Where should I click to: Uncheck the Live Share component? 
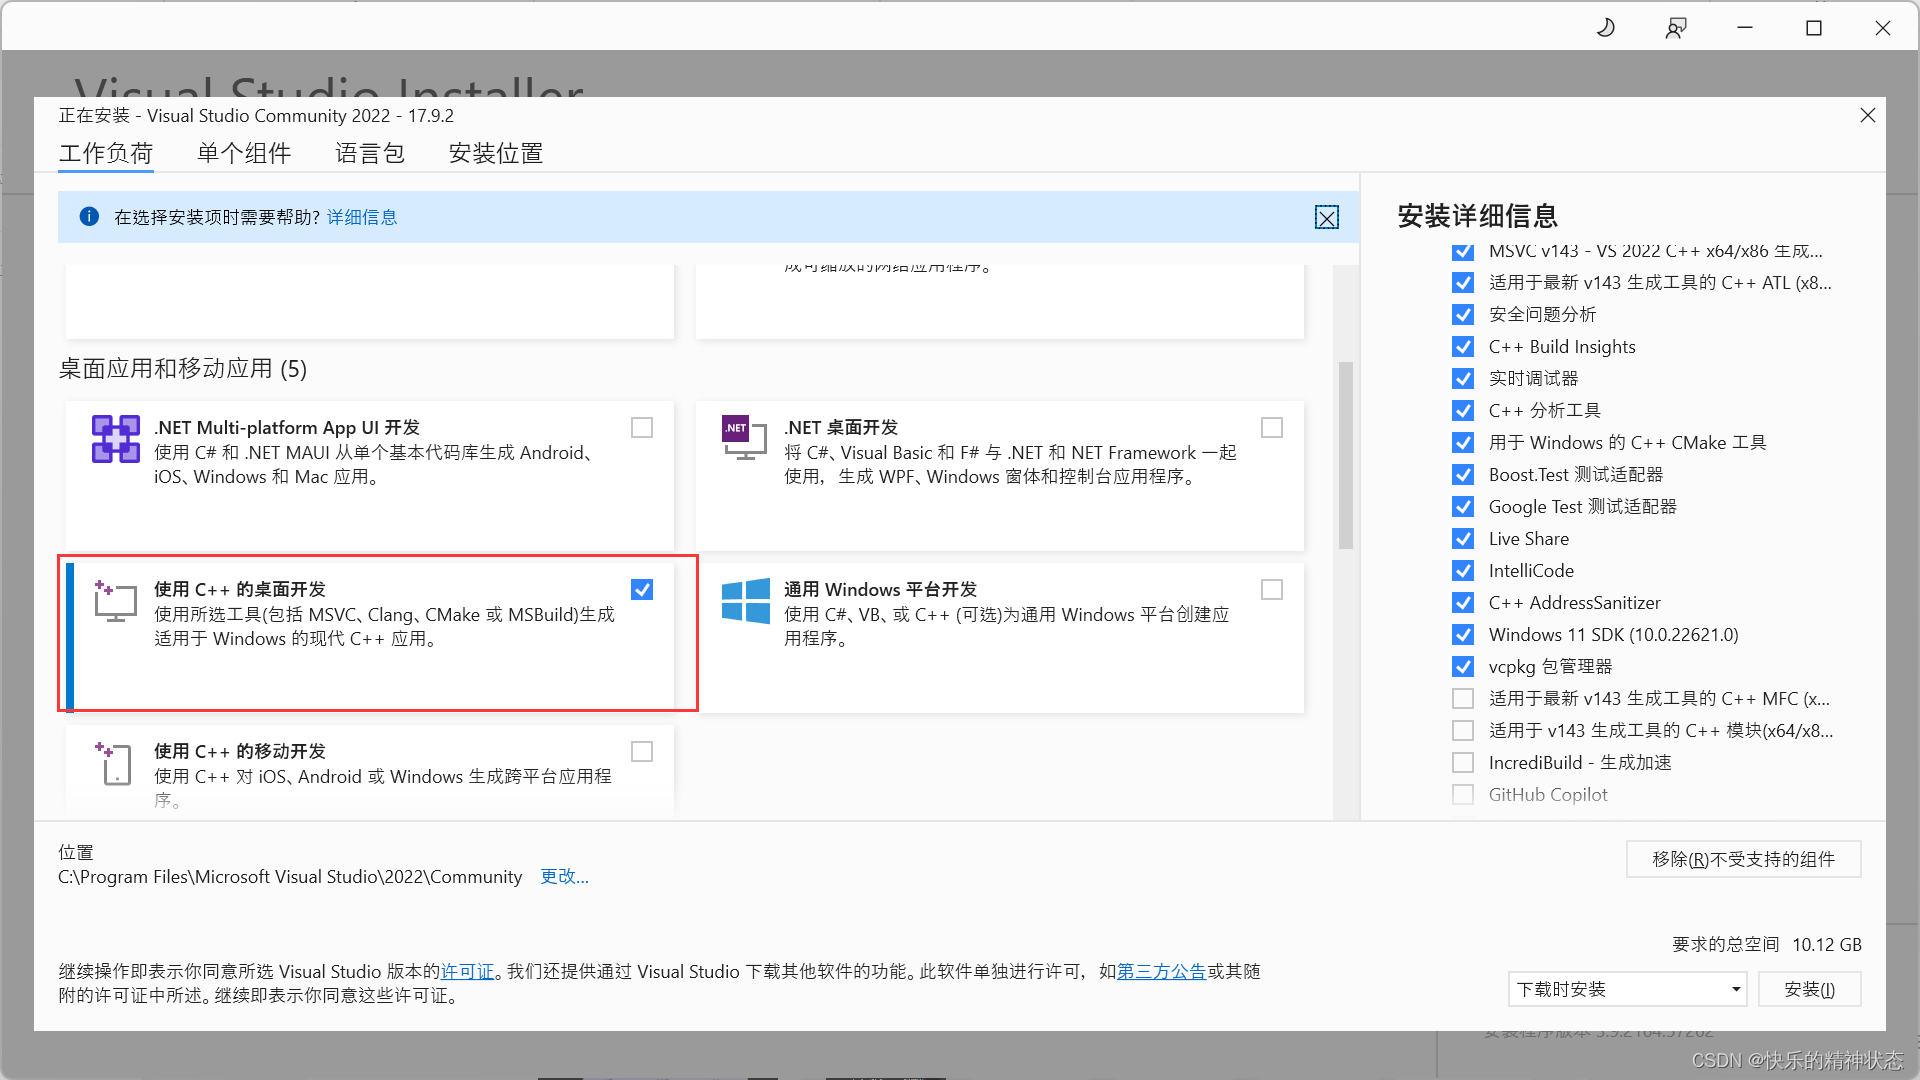(x=1463, y=539)
